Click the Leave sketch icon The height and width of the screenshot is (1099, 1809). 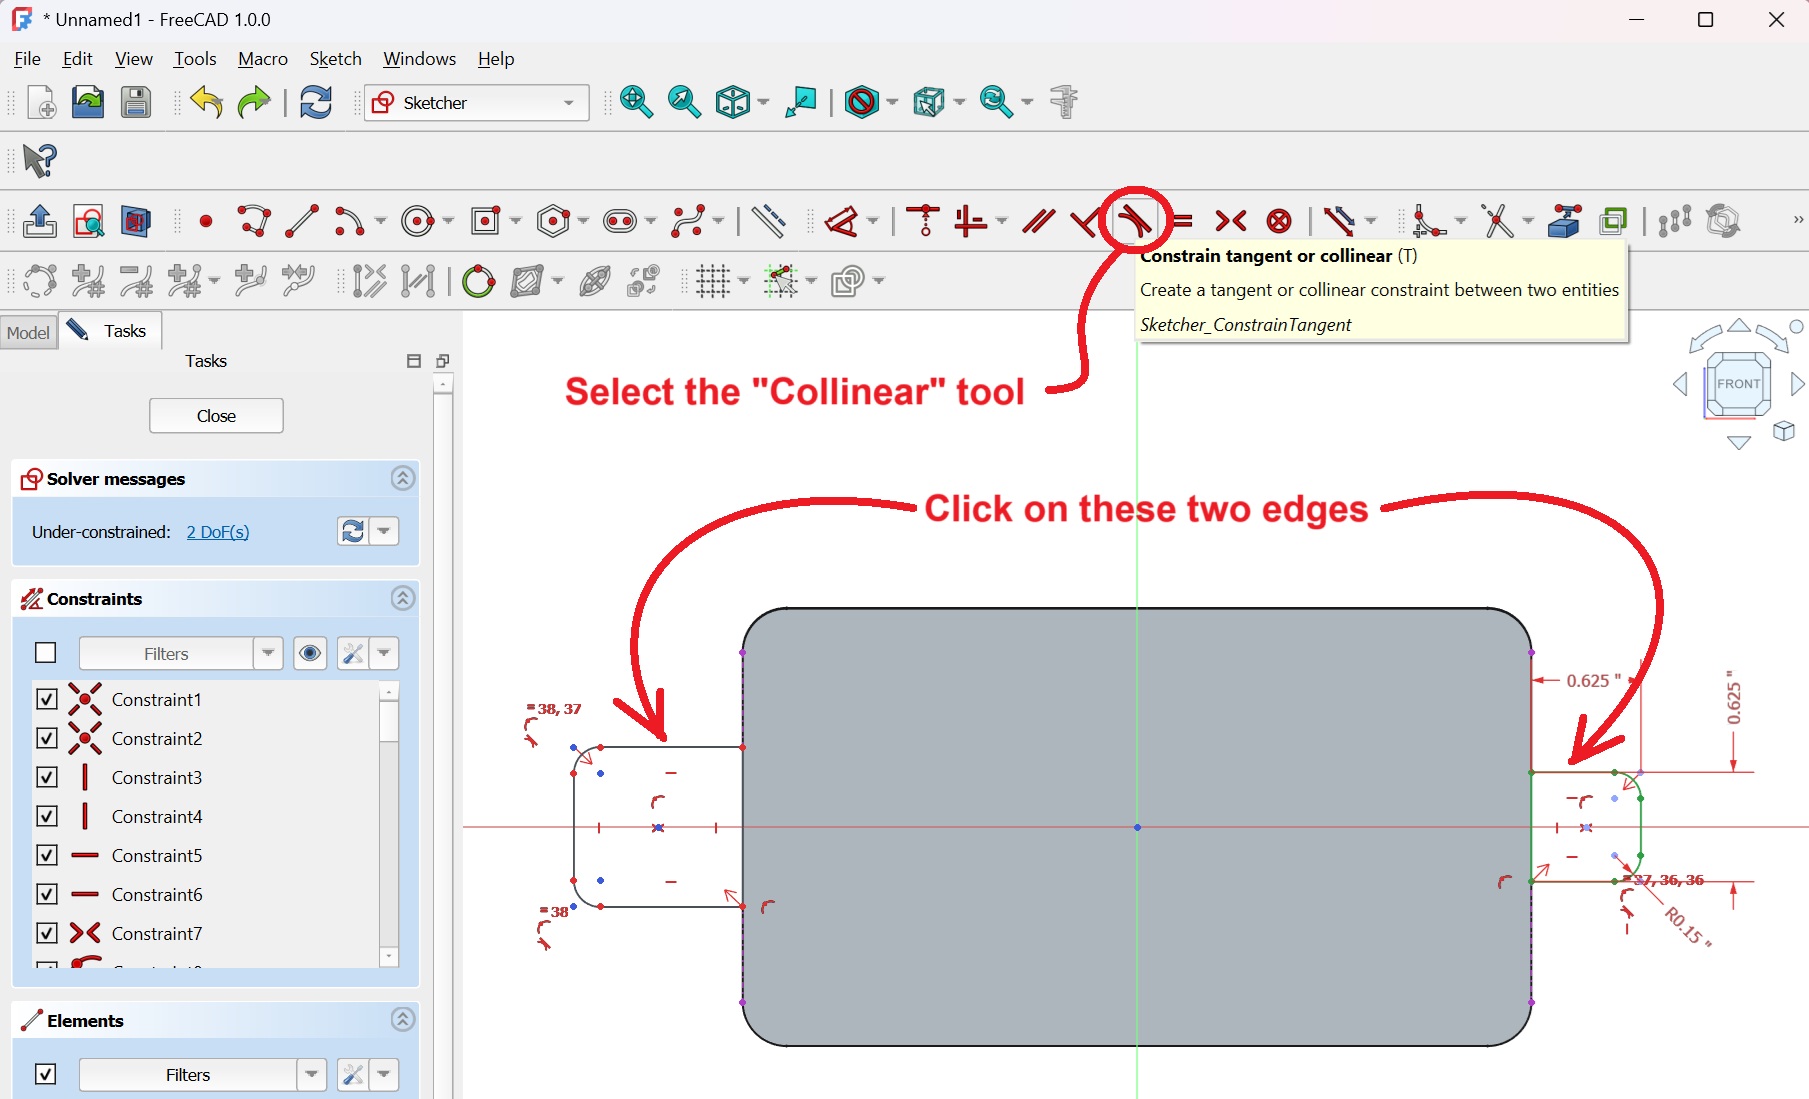pos(40,221)
